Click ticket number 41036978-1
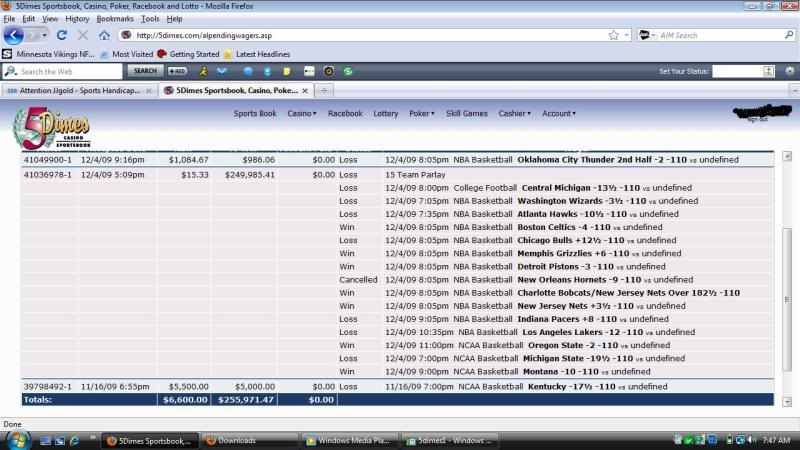This screenshot has width=800, height=450. [47, 174]
